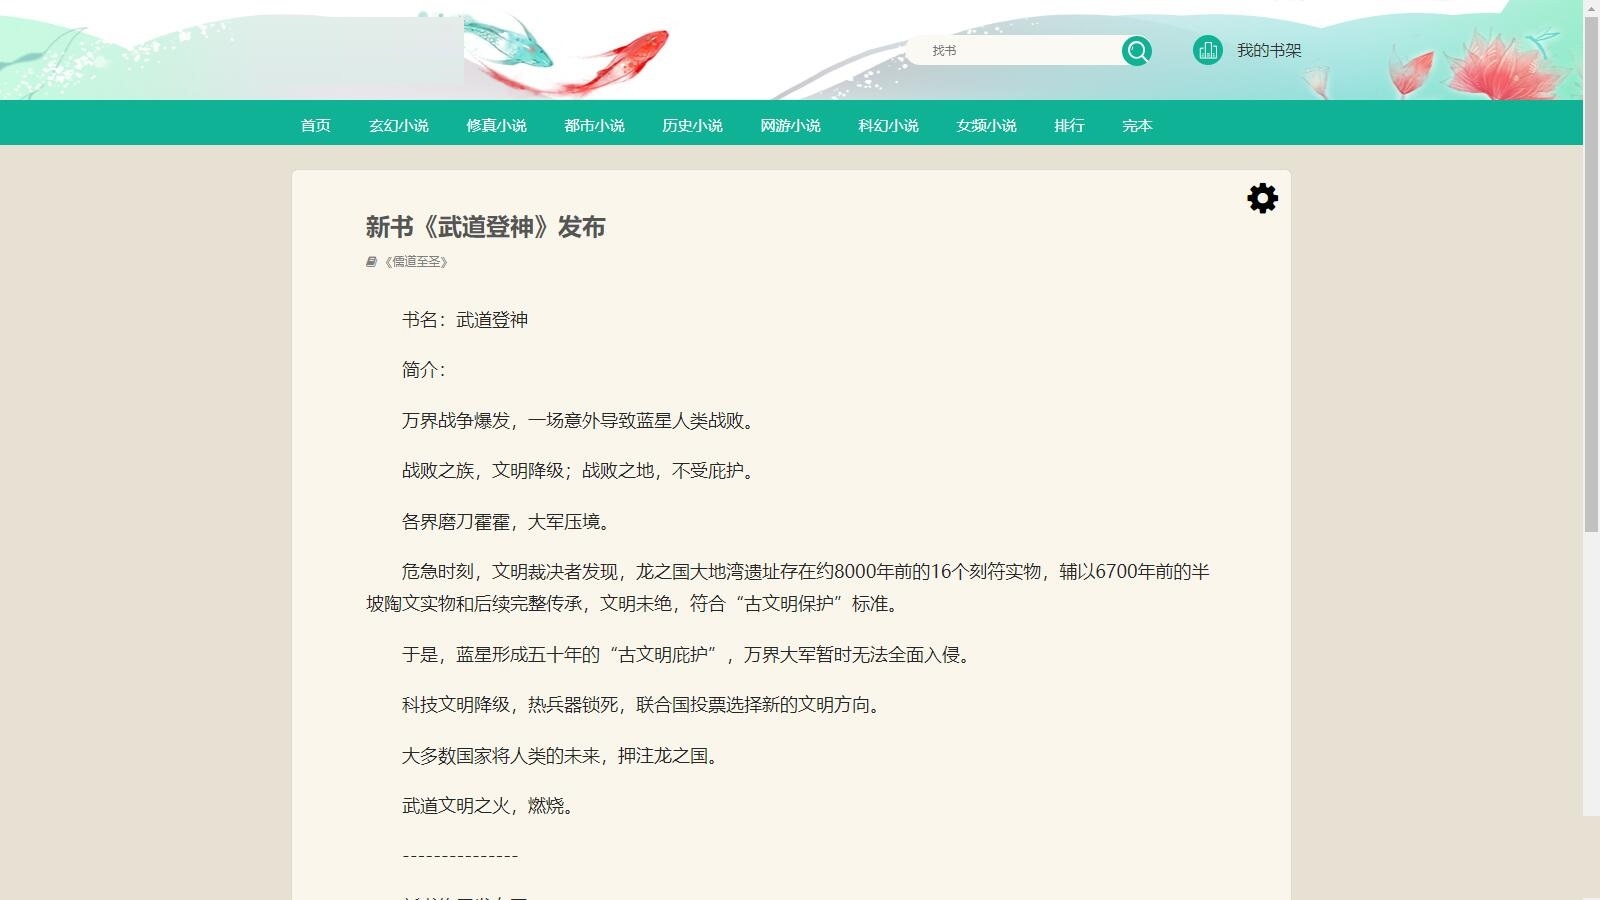Open the 玄幻小说 category
Screen dimensions: 1600x900
click(x=400, y=125)
